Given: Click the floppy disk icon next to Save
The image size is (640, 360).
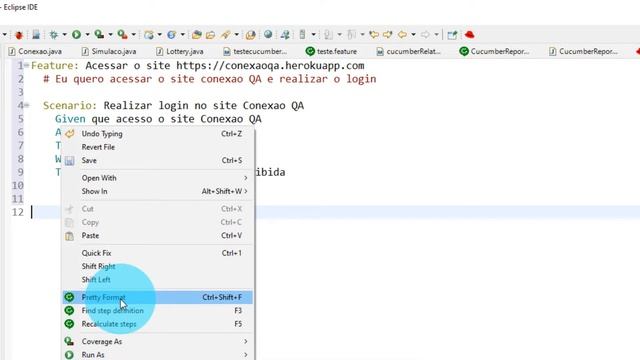Looking at the screenshot, I should (x=69, y=161).
